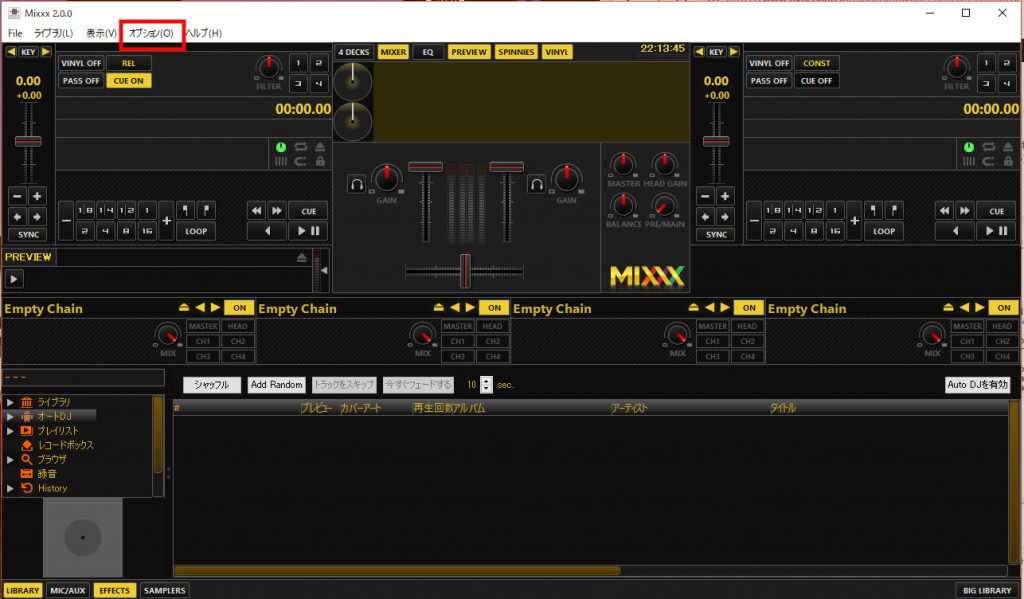Click Auto DJを有効 button
The width and height of the screenshot is (1024, 599).
coord(978,385)
